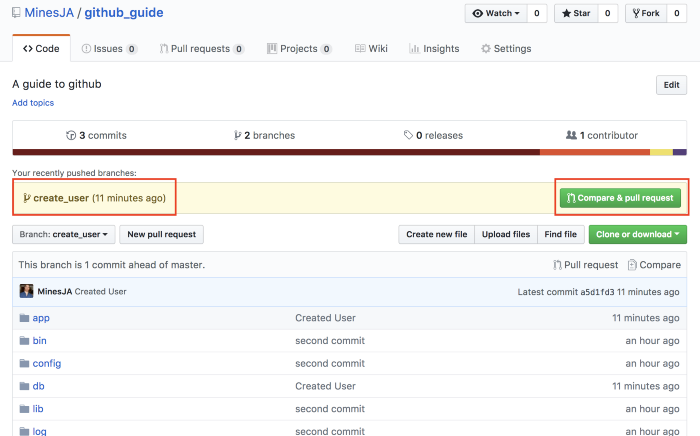This screenshot has width=700, height=436.
Task: Open the recently pushed create_user branch
Action: pyautogui.click(x=61, y=198)
